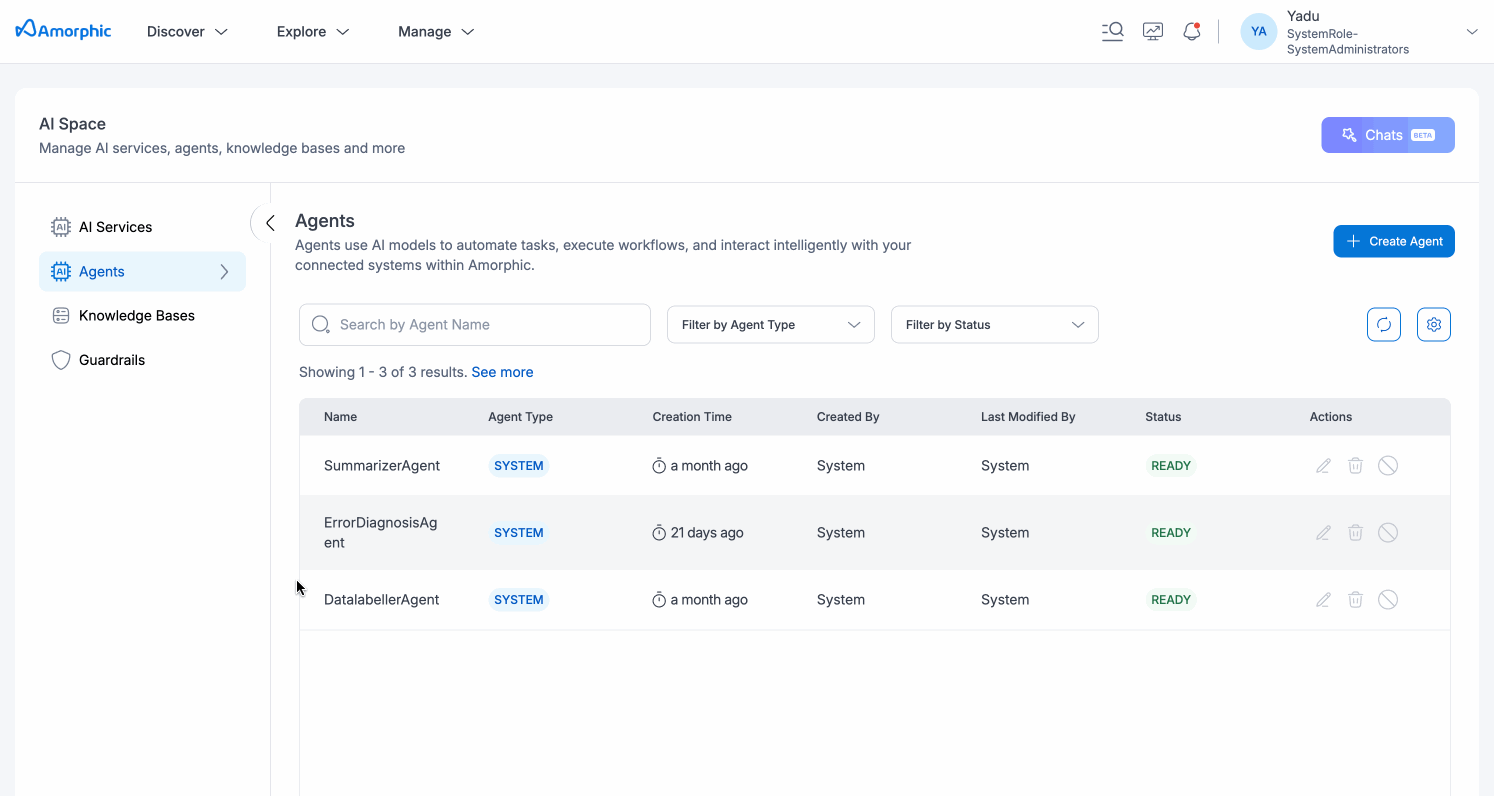Viewport: 1494px width, 796px height.
Task: Open the Discover menu
Action: (x=187, y=32)
